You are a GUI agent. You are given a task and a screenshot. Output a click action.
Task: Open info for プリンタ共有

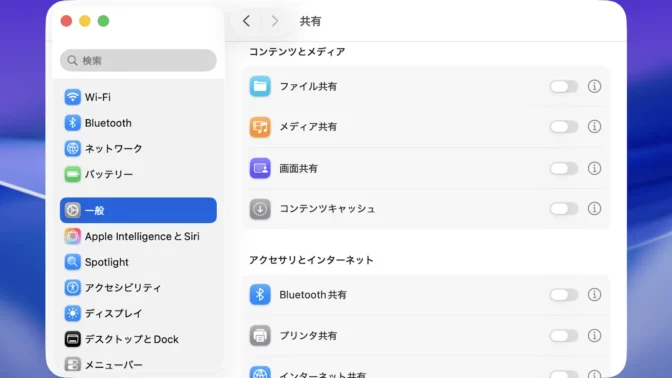point(594,336)
